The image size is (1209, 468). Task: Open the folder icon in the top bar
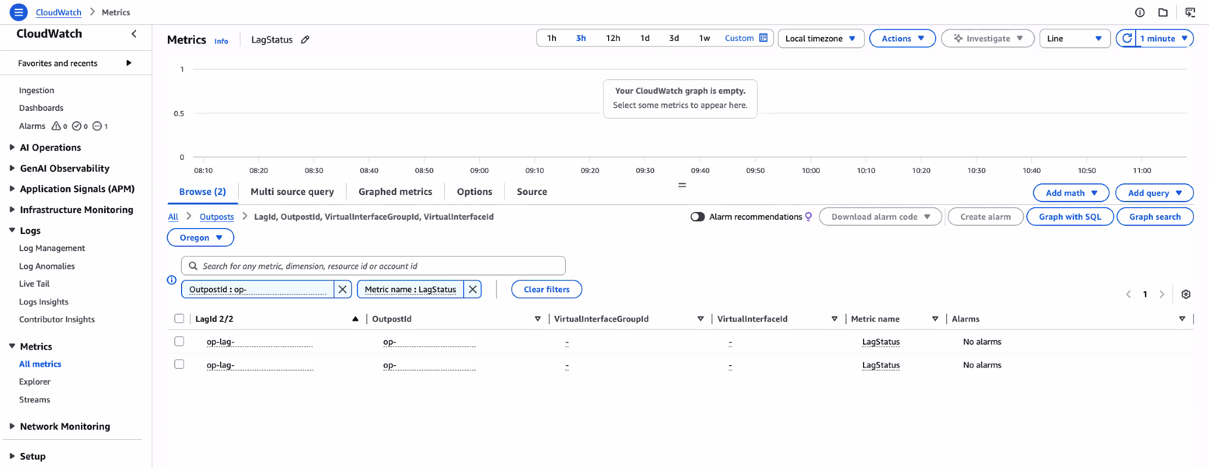pyautogui.click(x=1163, y=13)
